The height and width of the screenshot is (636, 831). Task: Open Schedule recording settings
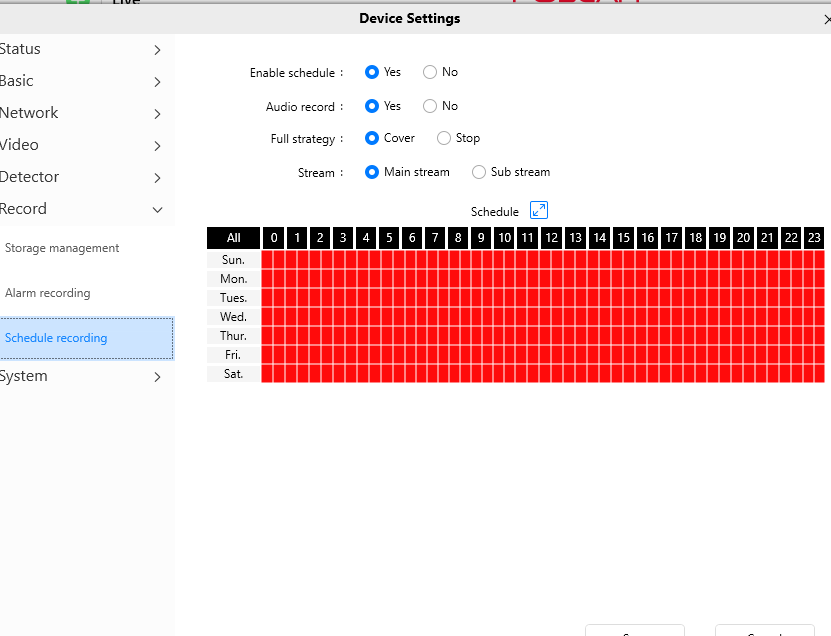click(x=87, y=338)
